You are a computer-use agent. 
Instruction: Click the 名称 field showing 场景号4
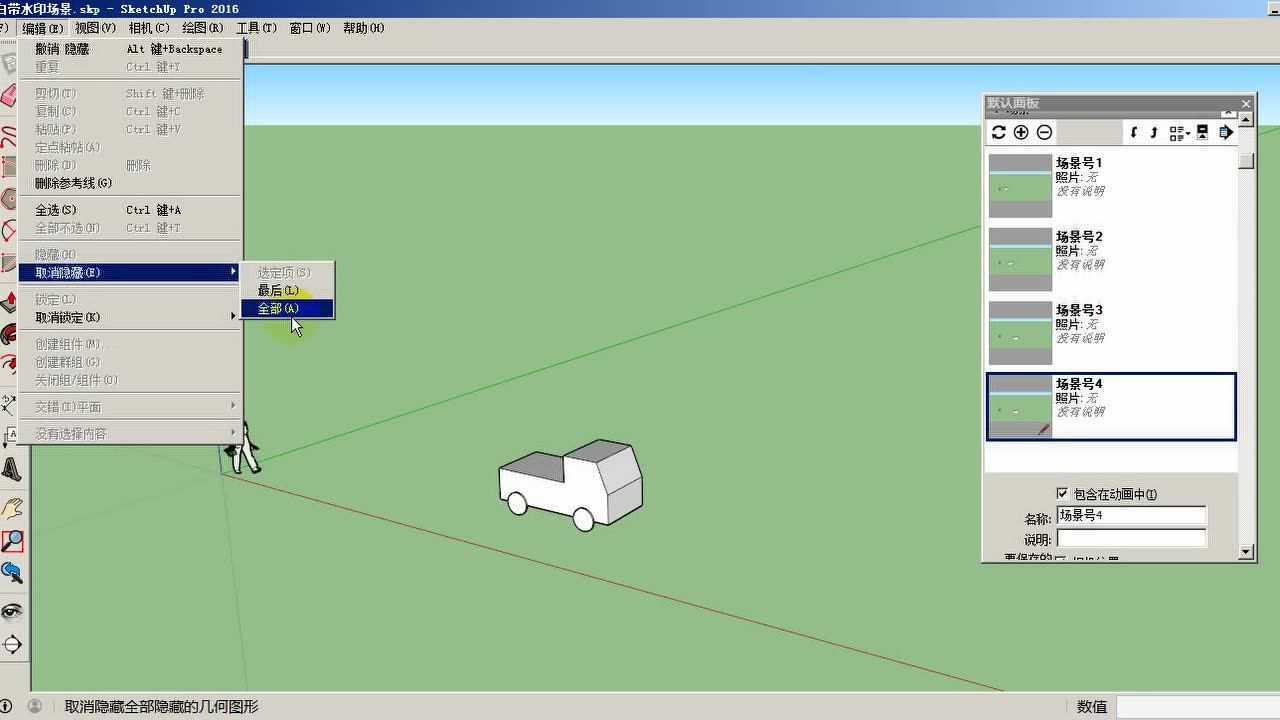[1131, 516]
